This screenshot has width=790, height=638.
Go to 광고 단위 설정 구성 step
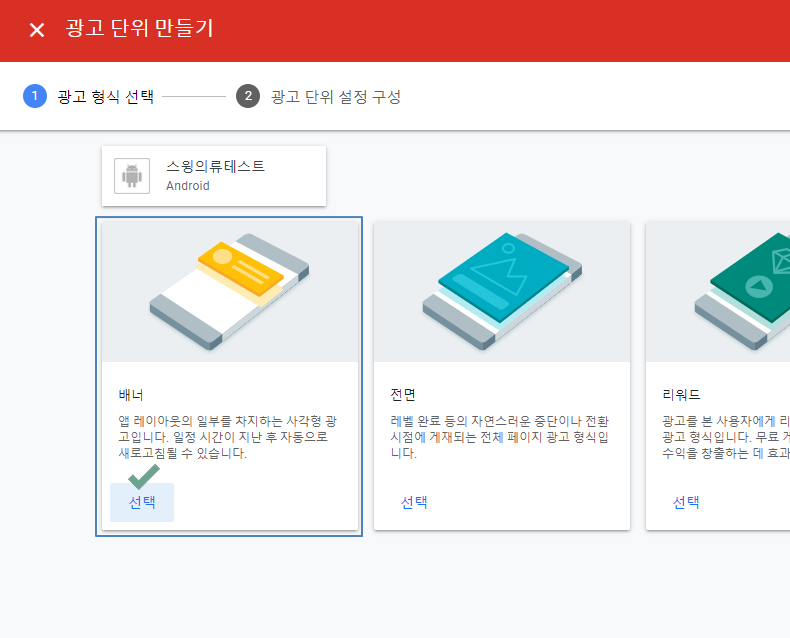point(336,97)
